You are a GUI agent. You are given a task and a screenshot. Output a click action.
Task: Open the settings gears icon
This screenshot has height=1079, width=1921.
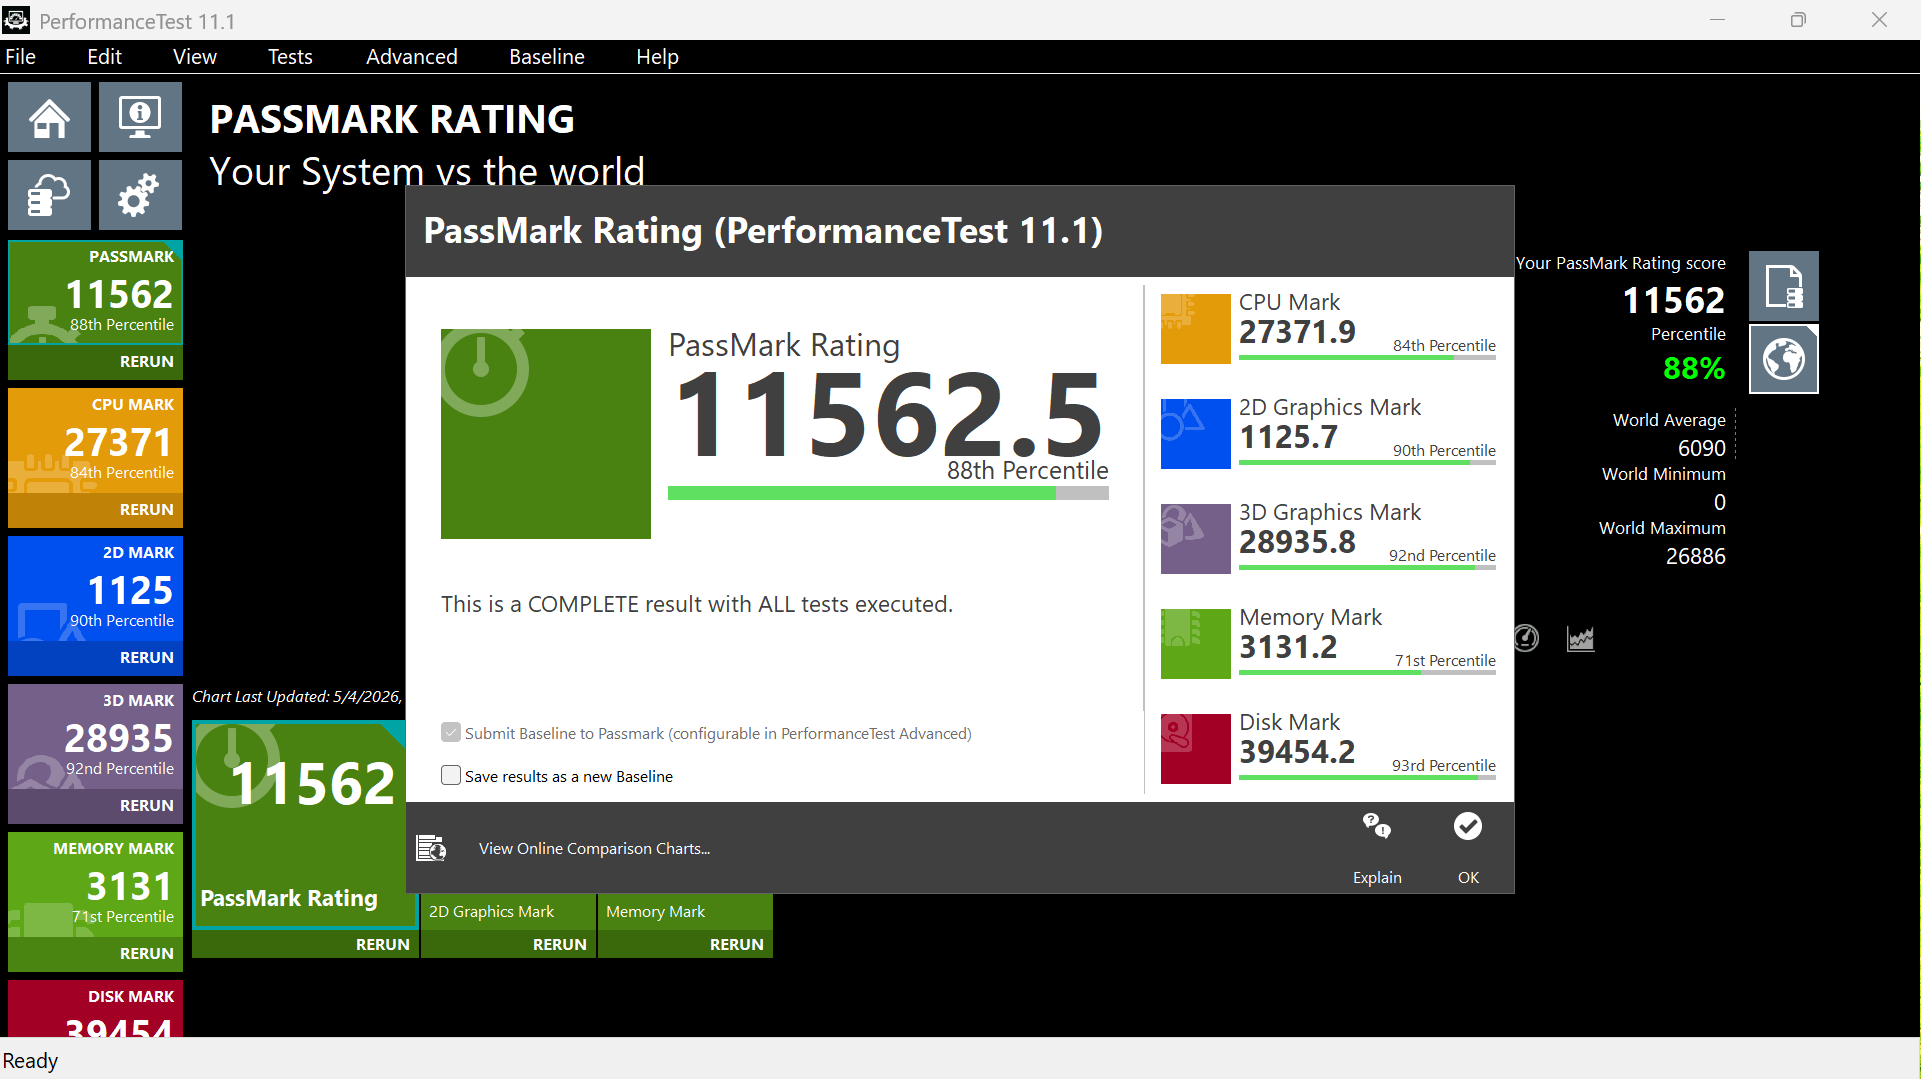(140, 195)
